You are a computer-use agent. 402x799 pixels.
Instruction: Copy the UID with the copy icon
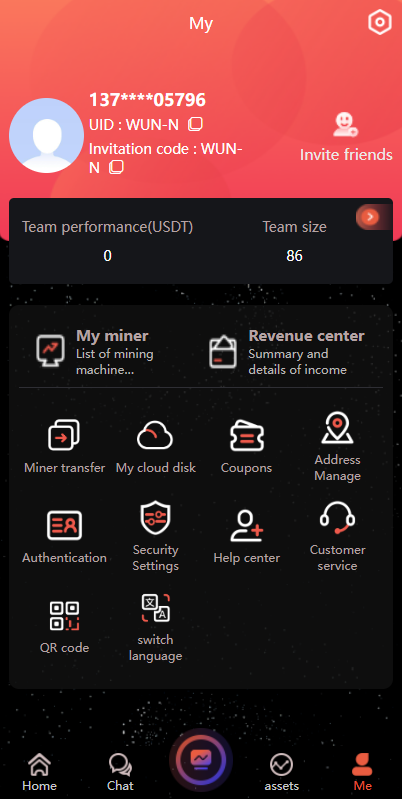pyautogui.click(x=196, y=124)
